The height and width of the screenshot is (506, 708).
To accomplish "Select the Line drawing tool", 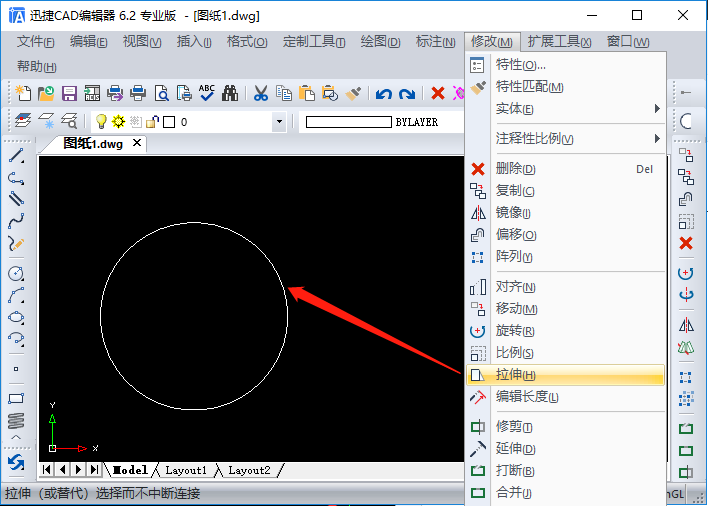I will tap(16, 156).
